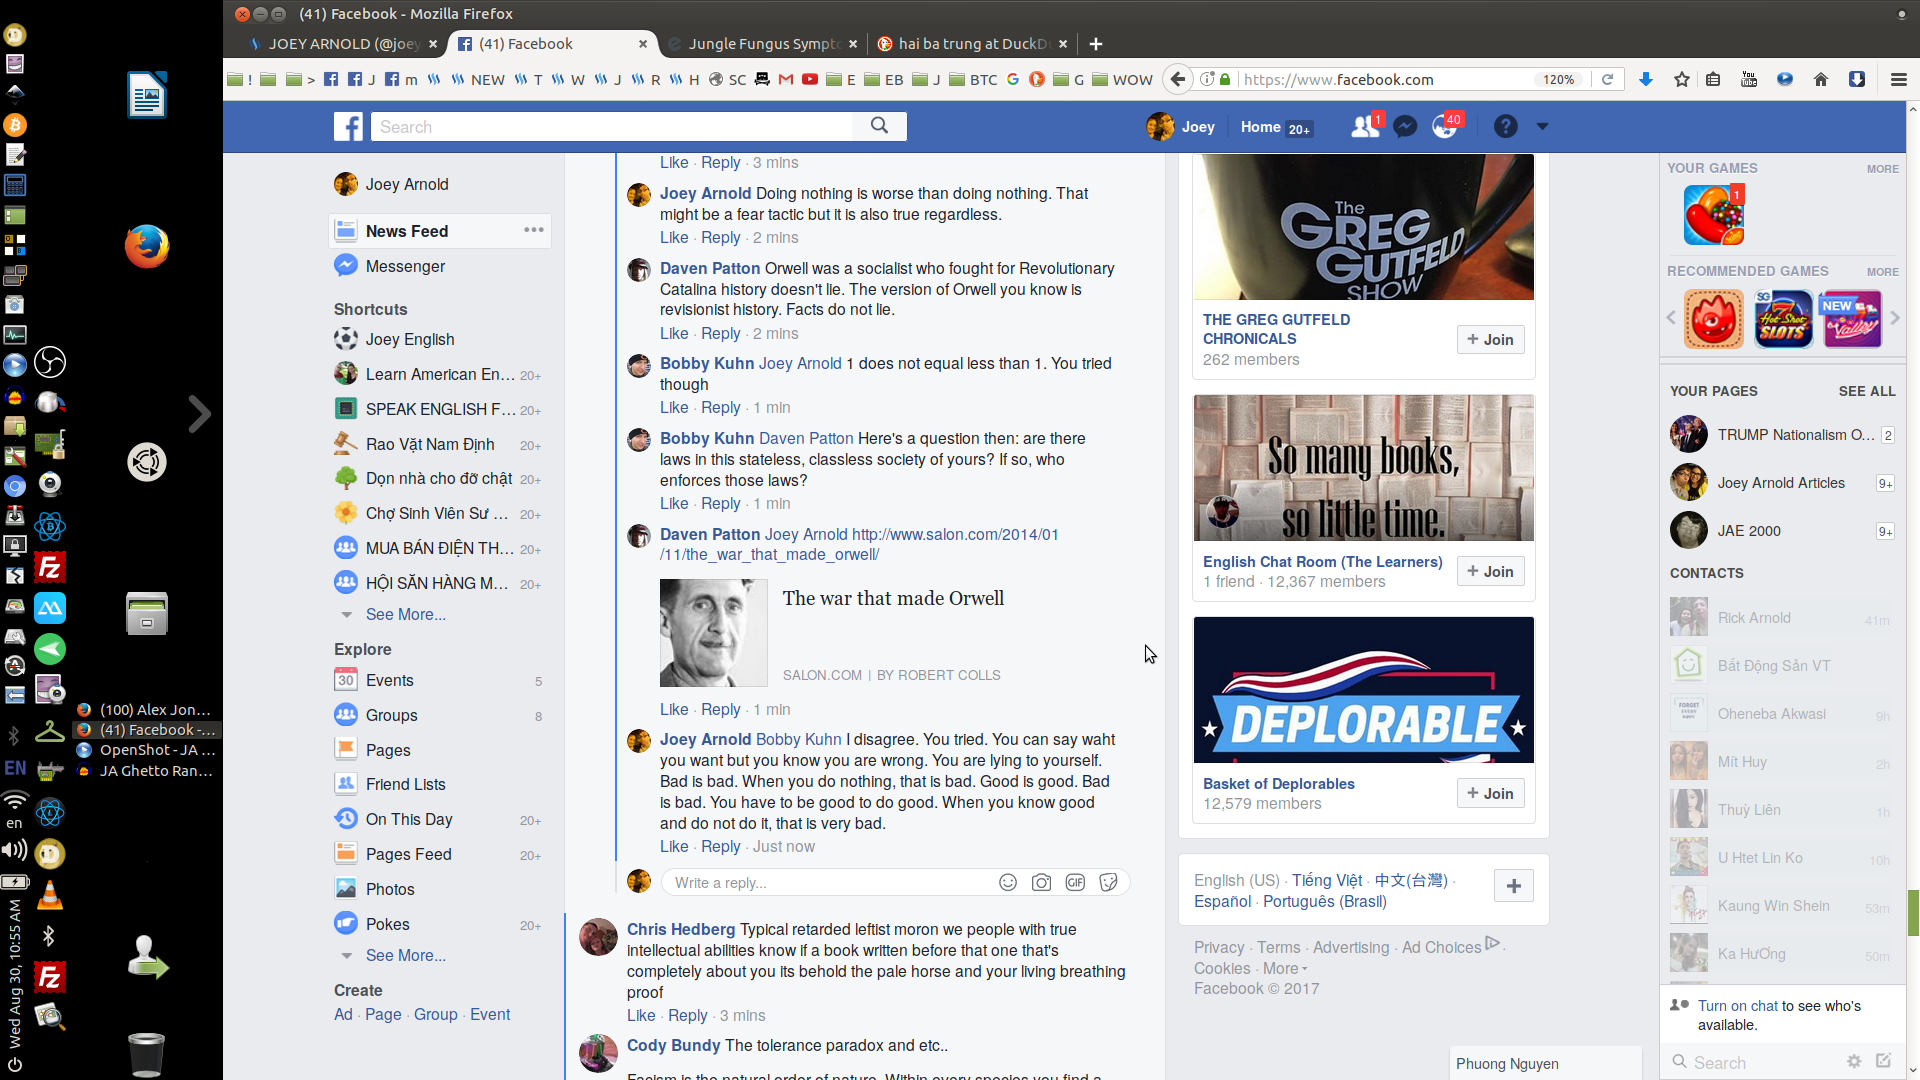Show next recommended games arrow
The image size is (1920, 1080).
[x=1894, y=318]
